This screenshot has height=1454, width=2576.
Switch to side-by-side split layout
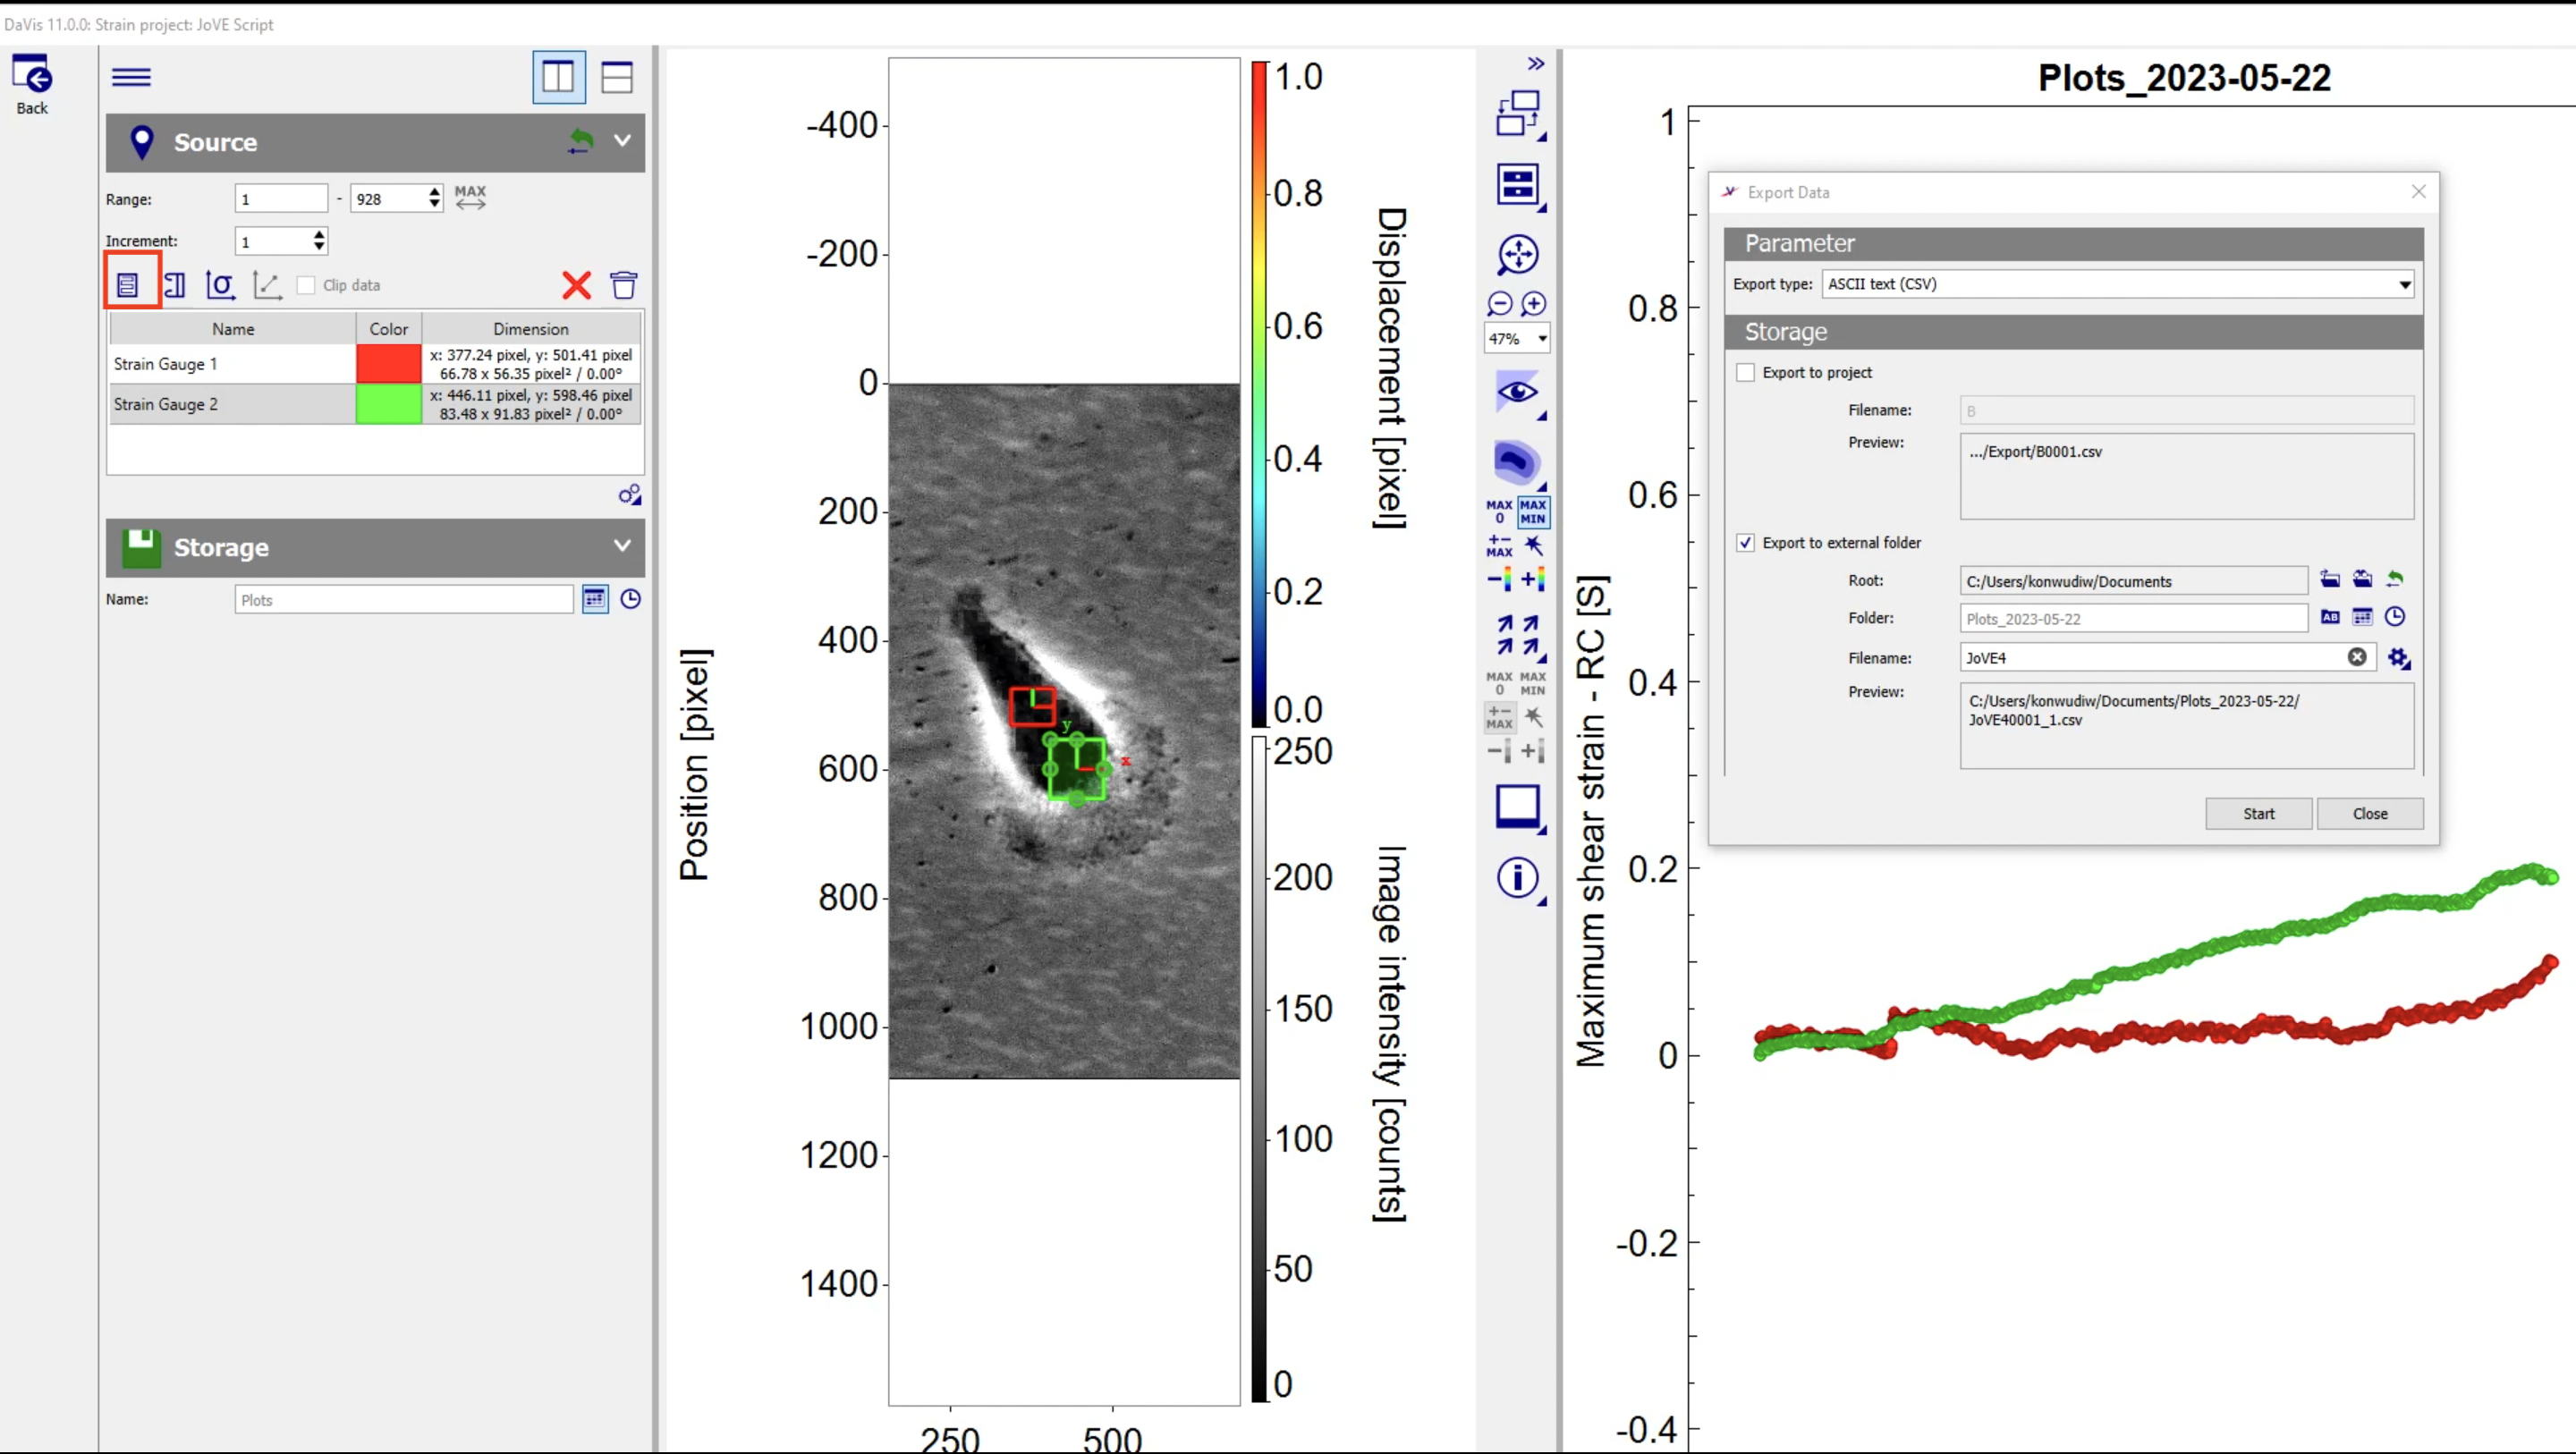pyautogui.click(x=558, y=77)
